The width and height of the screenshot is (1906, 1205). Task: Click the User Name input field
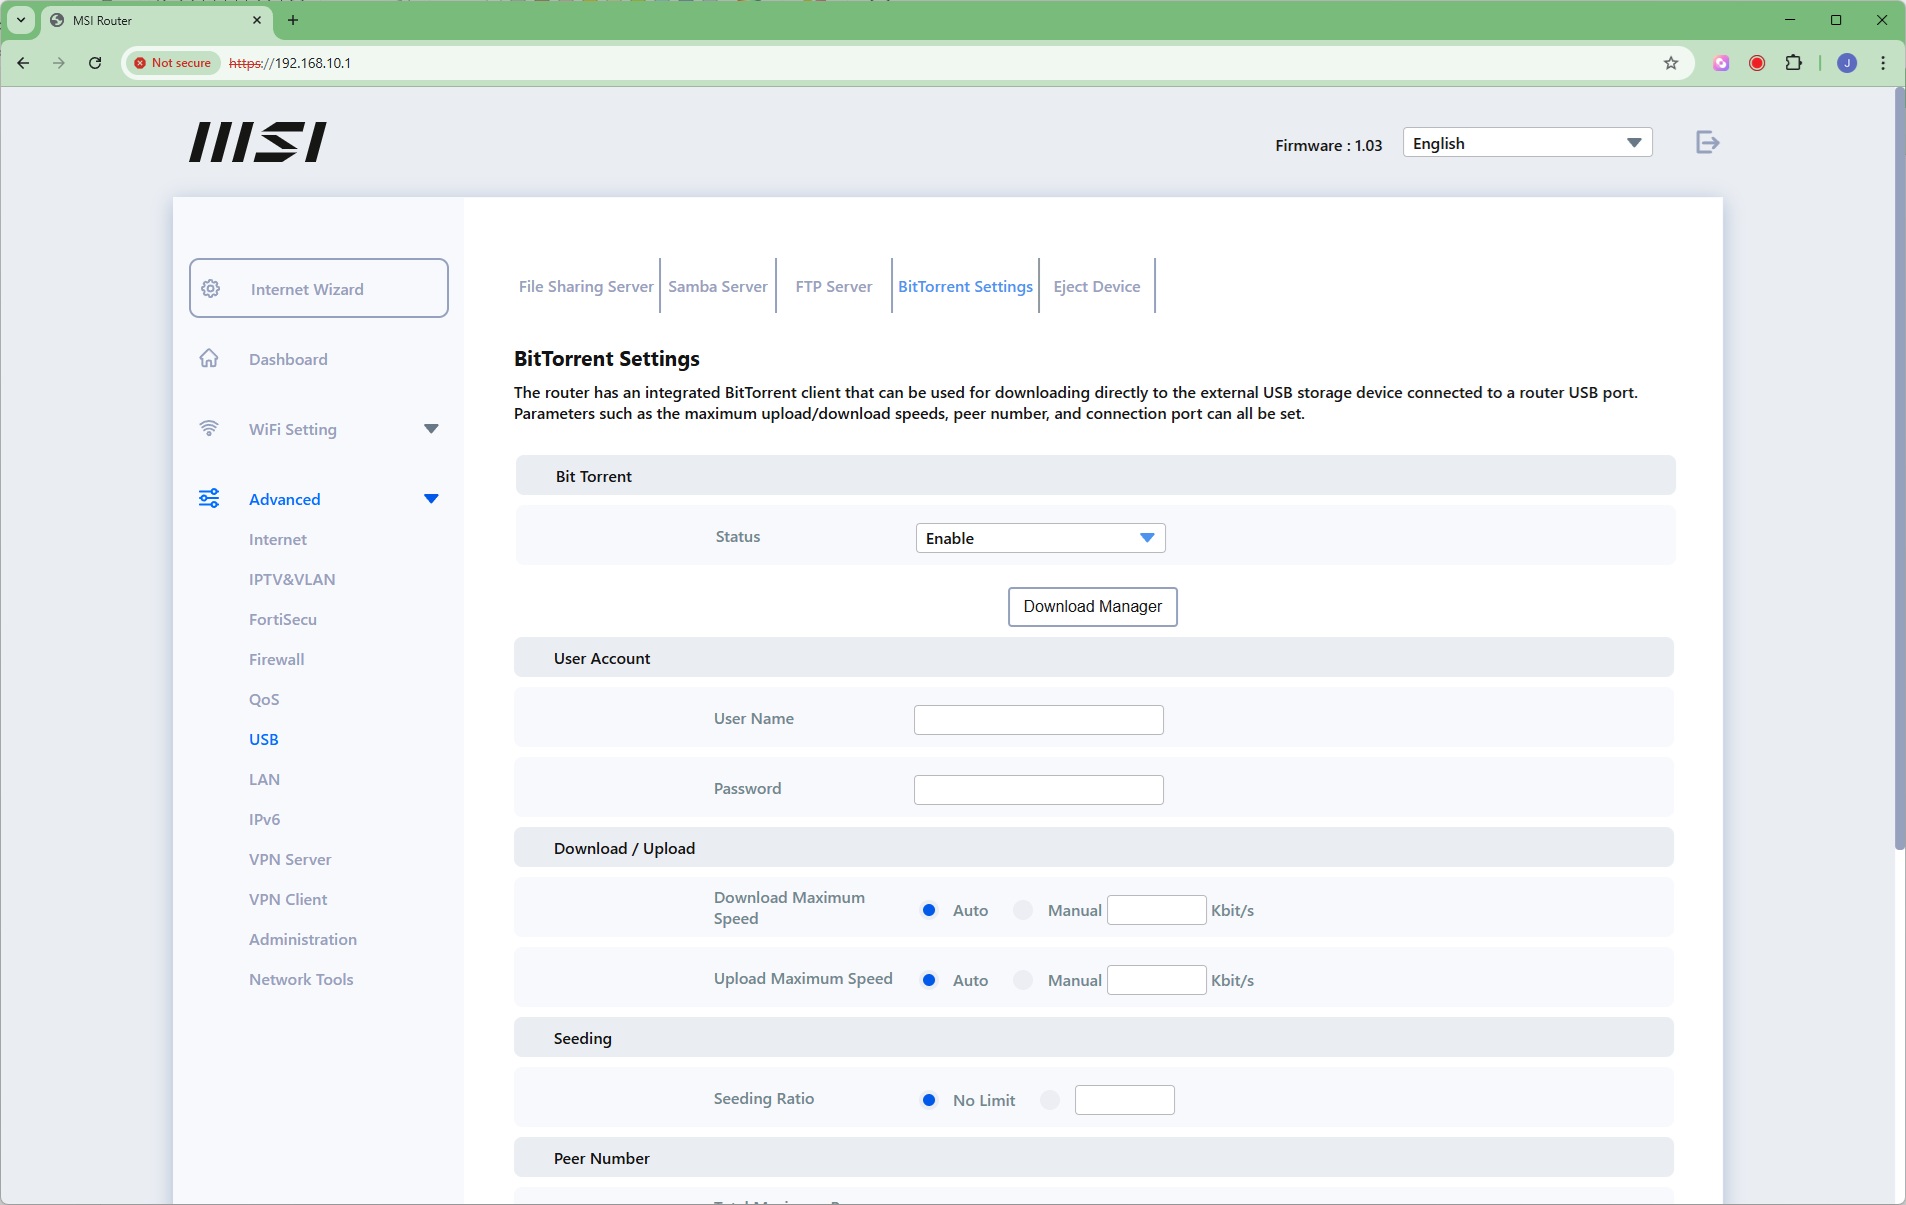coord(1038,720)
